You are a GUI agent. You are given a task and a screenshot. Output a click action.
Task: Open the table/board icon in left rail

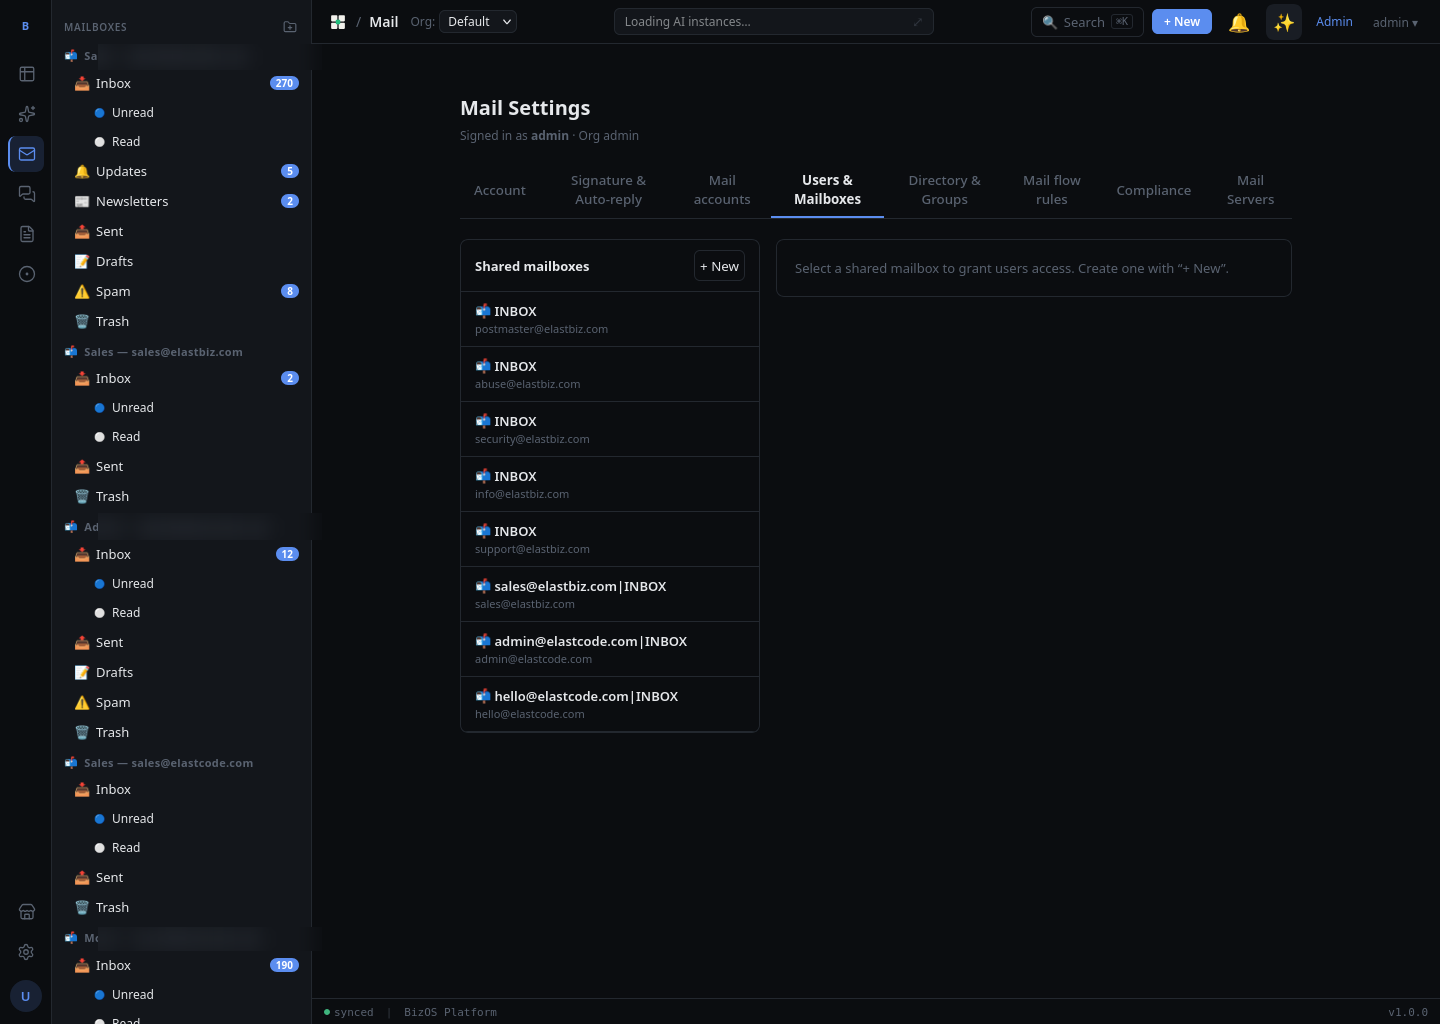tap(27, 74)
